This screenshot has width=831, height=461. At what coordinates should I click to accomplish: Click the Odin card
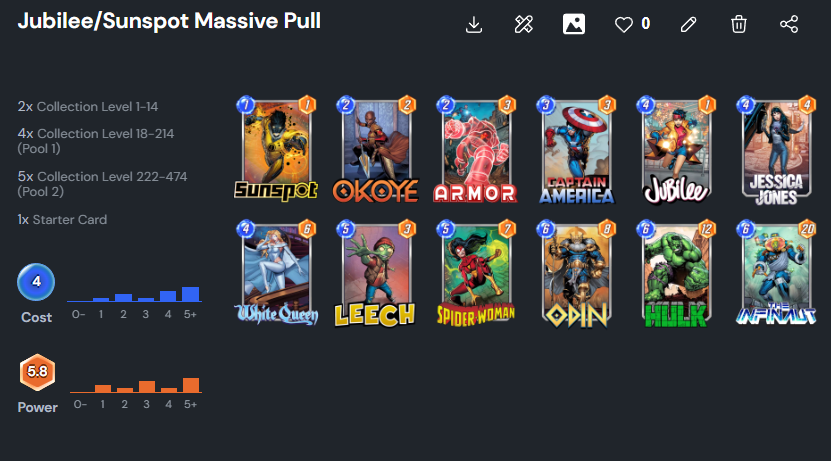coord(576,273)
